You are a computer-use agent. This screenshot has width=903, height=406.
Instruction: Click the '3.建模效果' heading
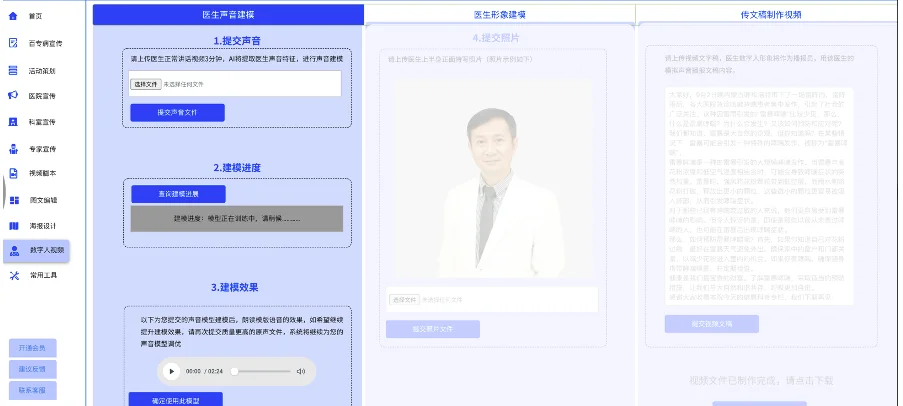click(x=234, y=288)
